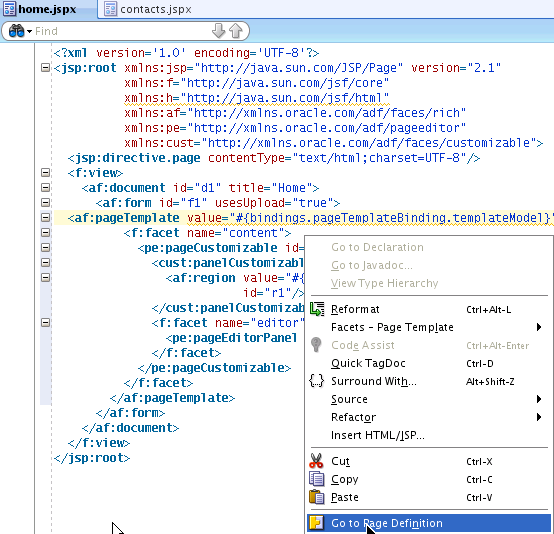554x534 pixels.
Task: Click the binoculars search icon
Action: 16,31
